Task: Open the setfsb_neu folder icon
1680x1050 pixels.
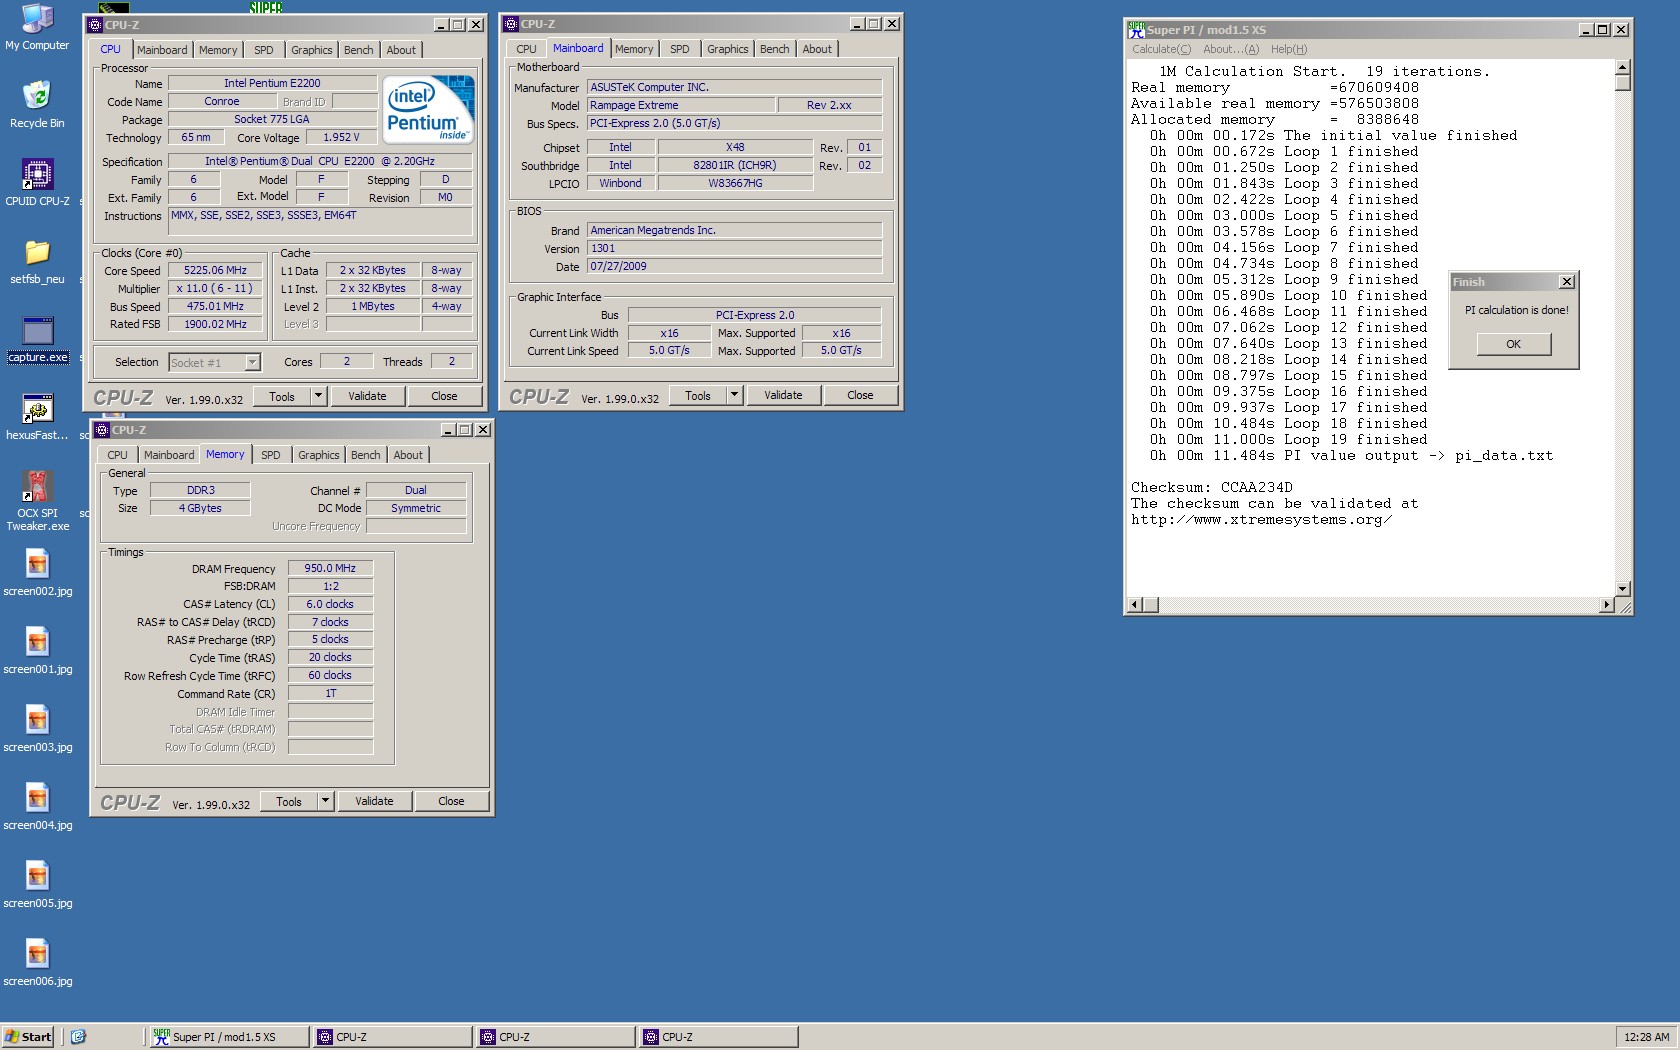Action: coord(37,261)
